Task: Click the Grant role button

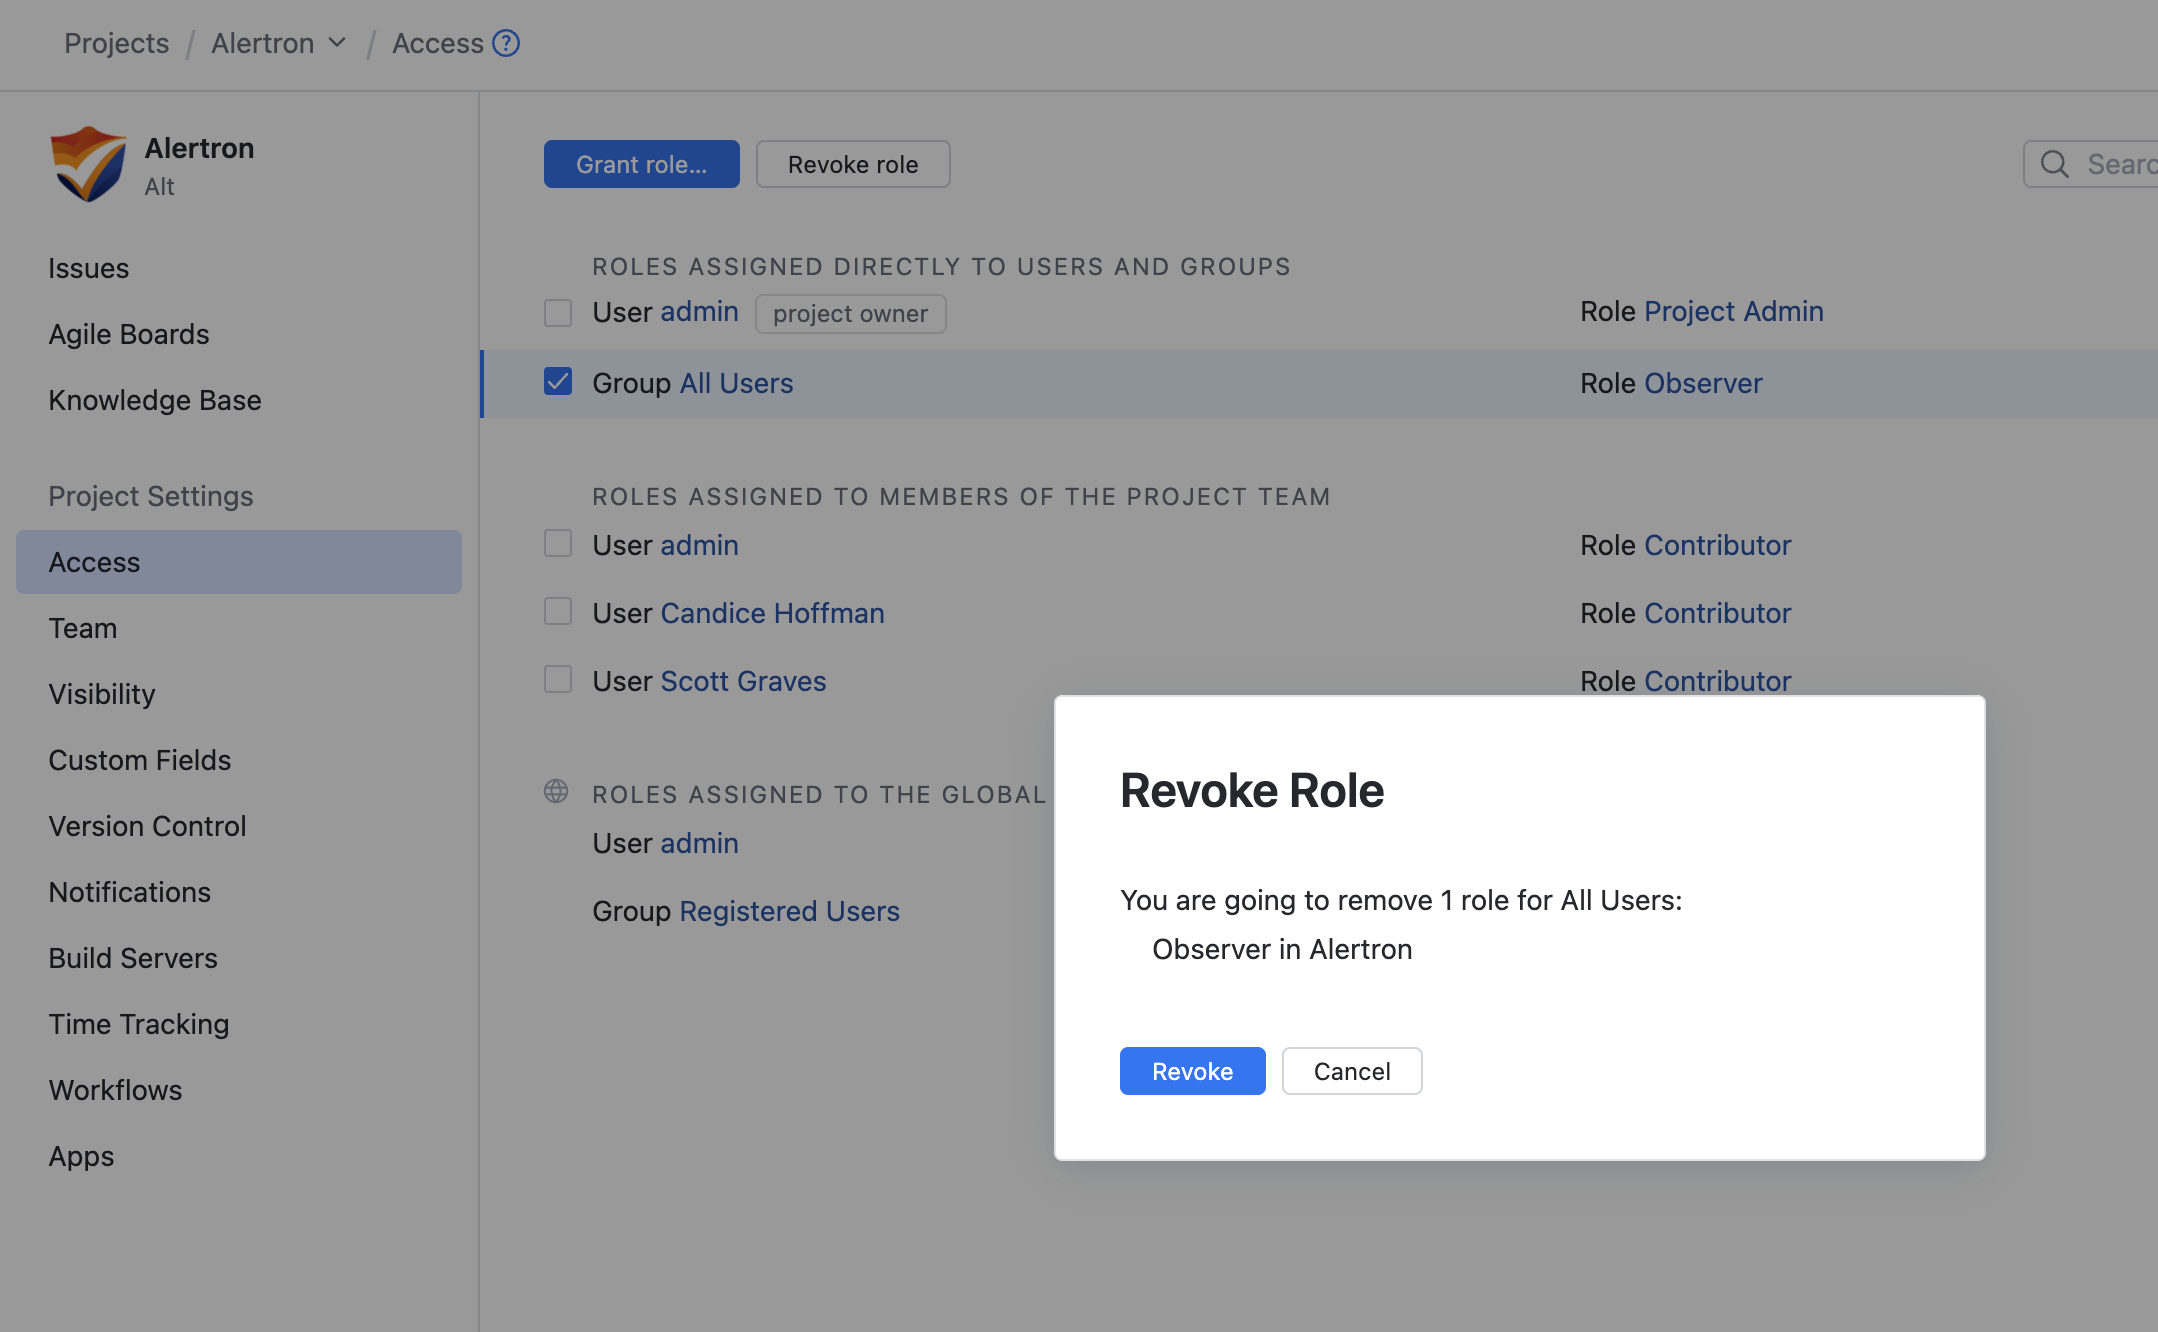Action: coord(641,164)
